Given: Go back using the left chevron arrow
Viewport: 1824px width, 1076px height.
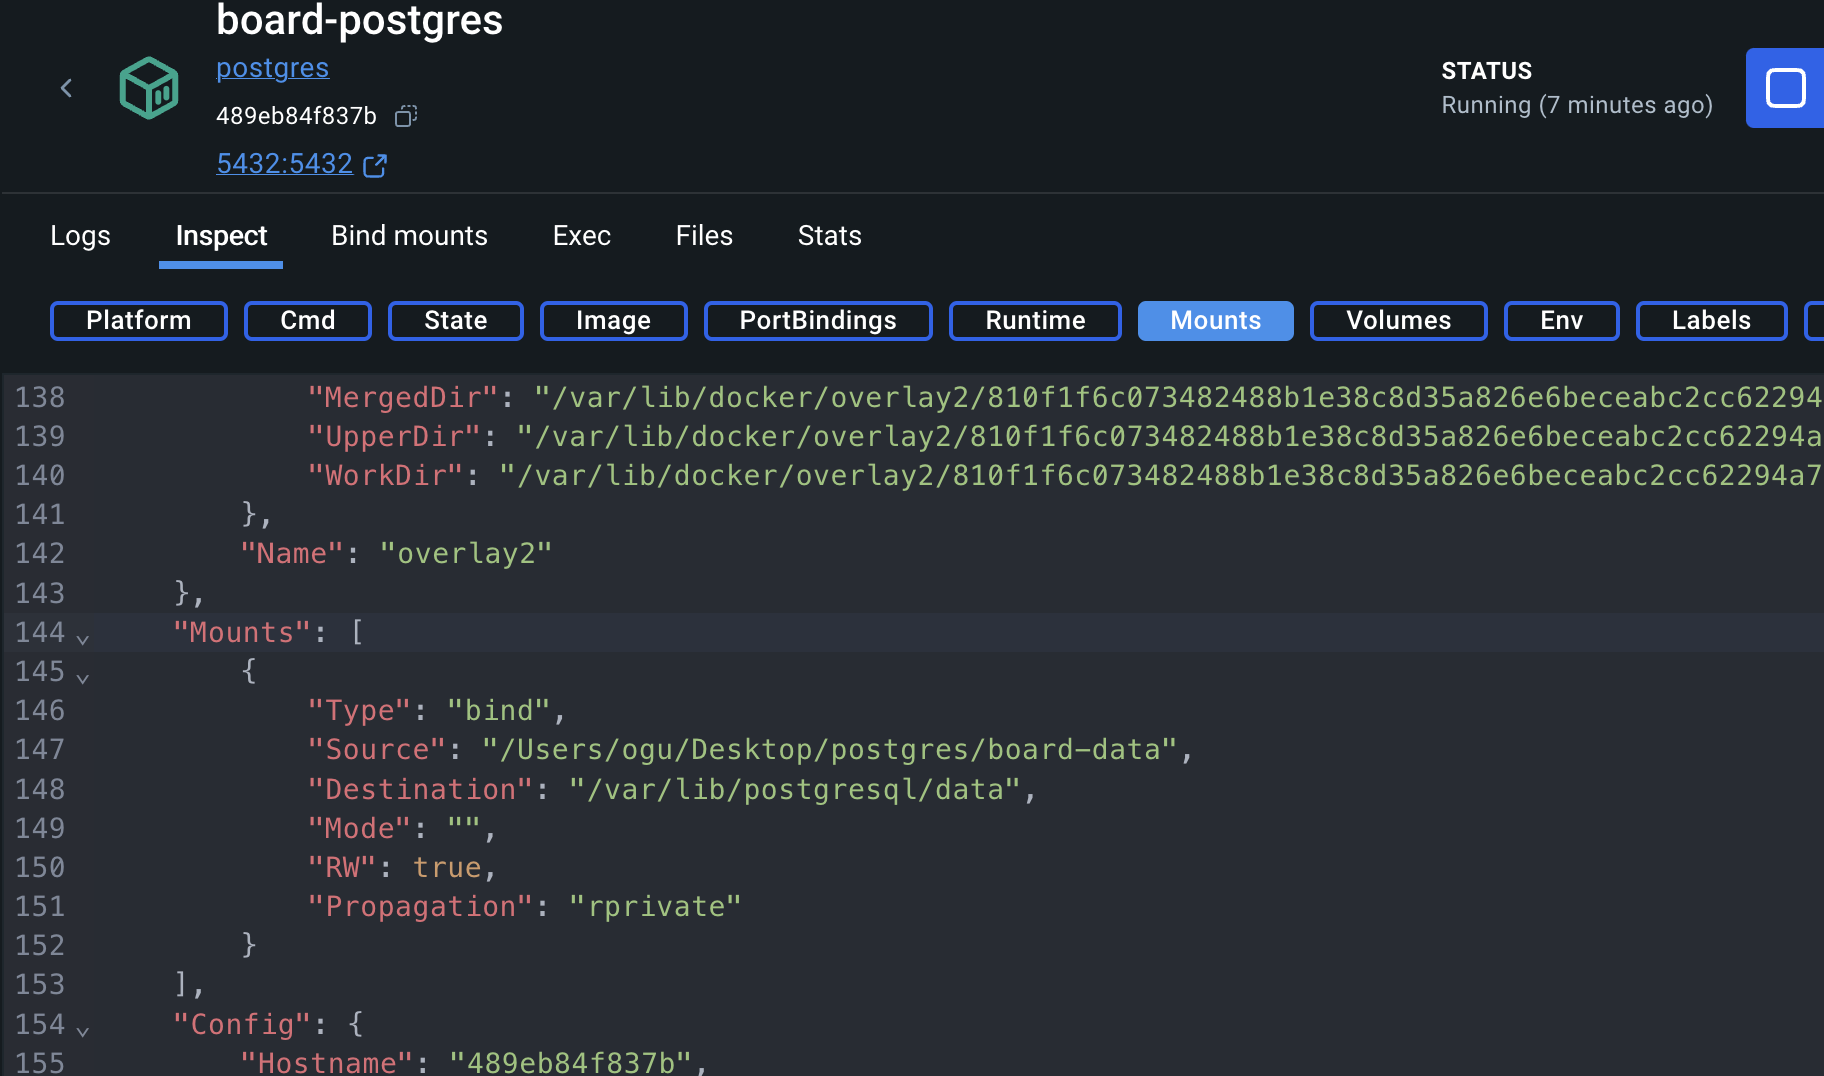Looking at the screenshot, I should pos(66,88).
